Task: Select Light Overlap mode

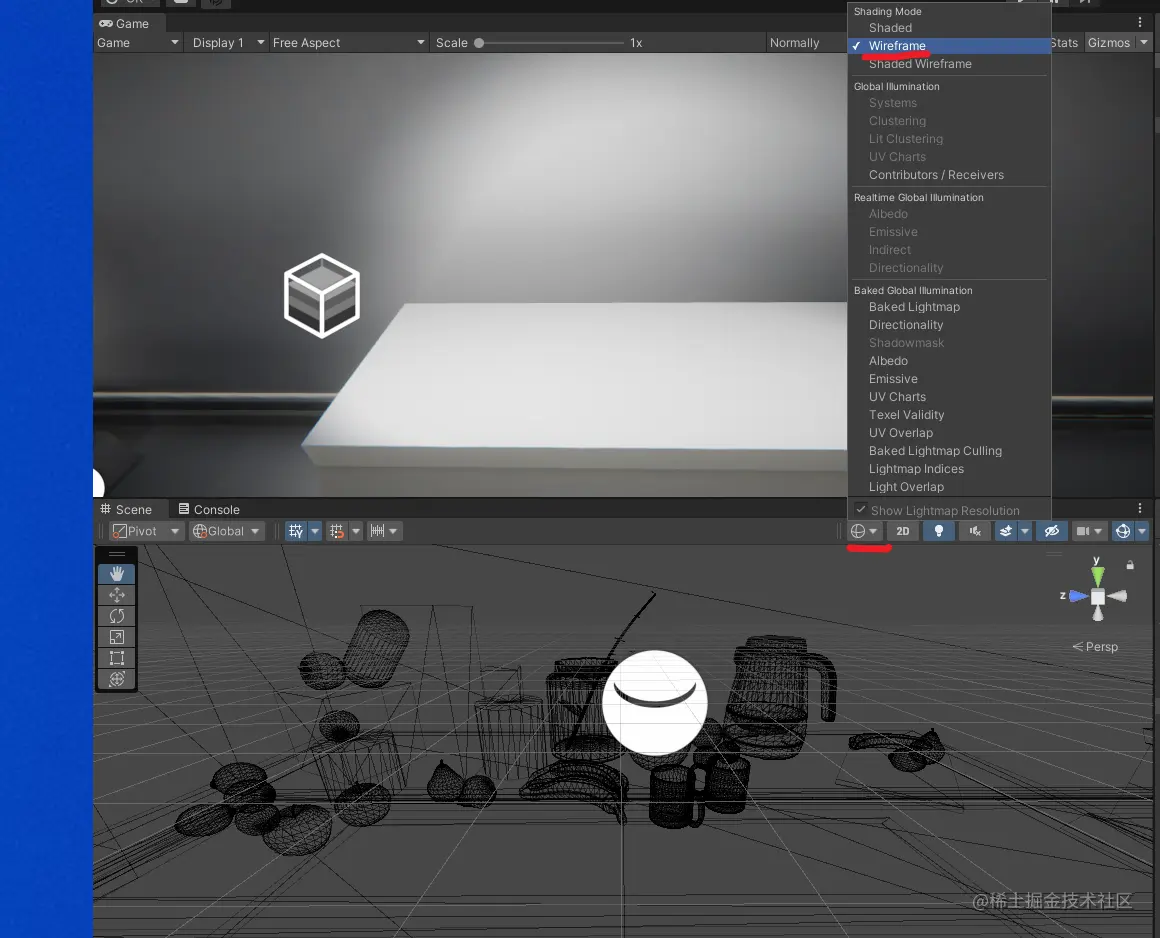Action: [948, 487]
